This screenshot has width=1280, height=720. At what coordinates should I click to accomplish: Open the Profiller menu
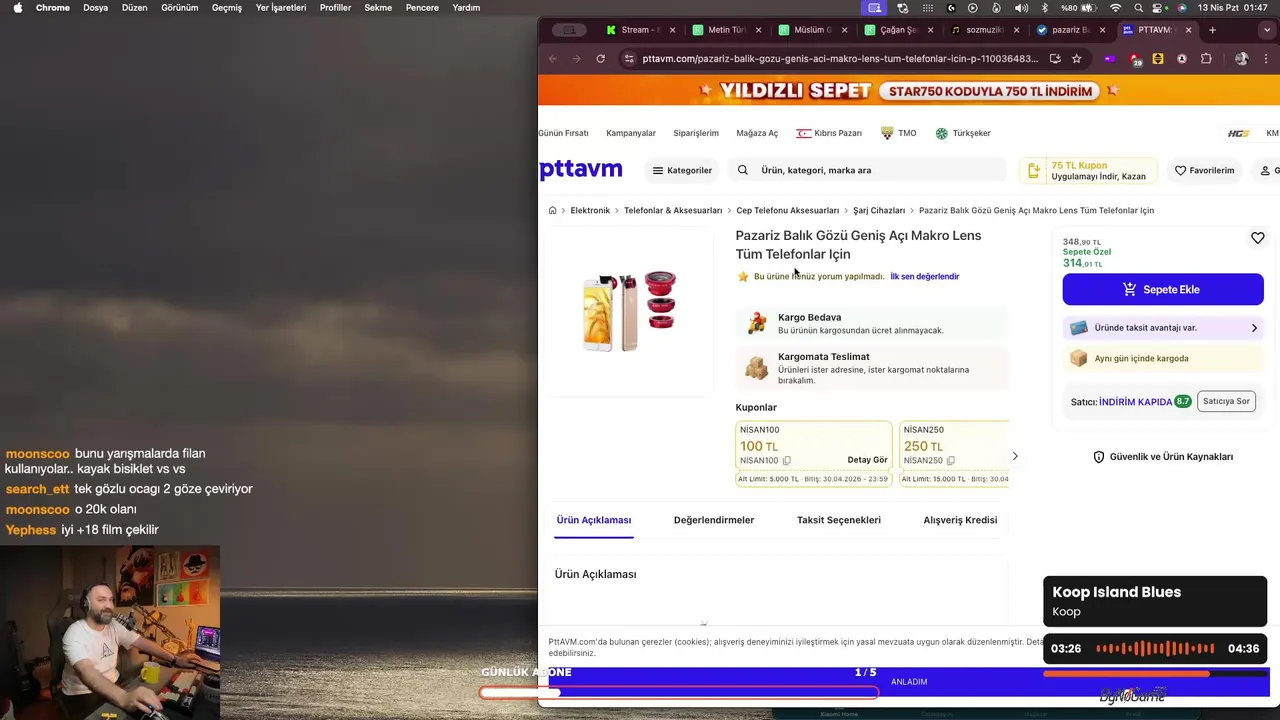[x=335, y=8]
